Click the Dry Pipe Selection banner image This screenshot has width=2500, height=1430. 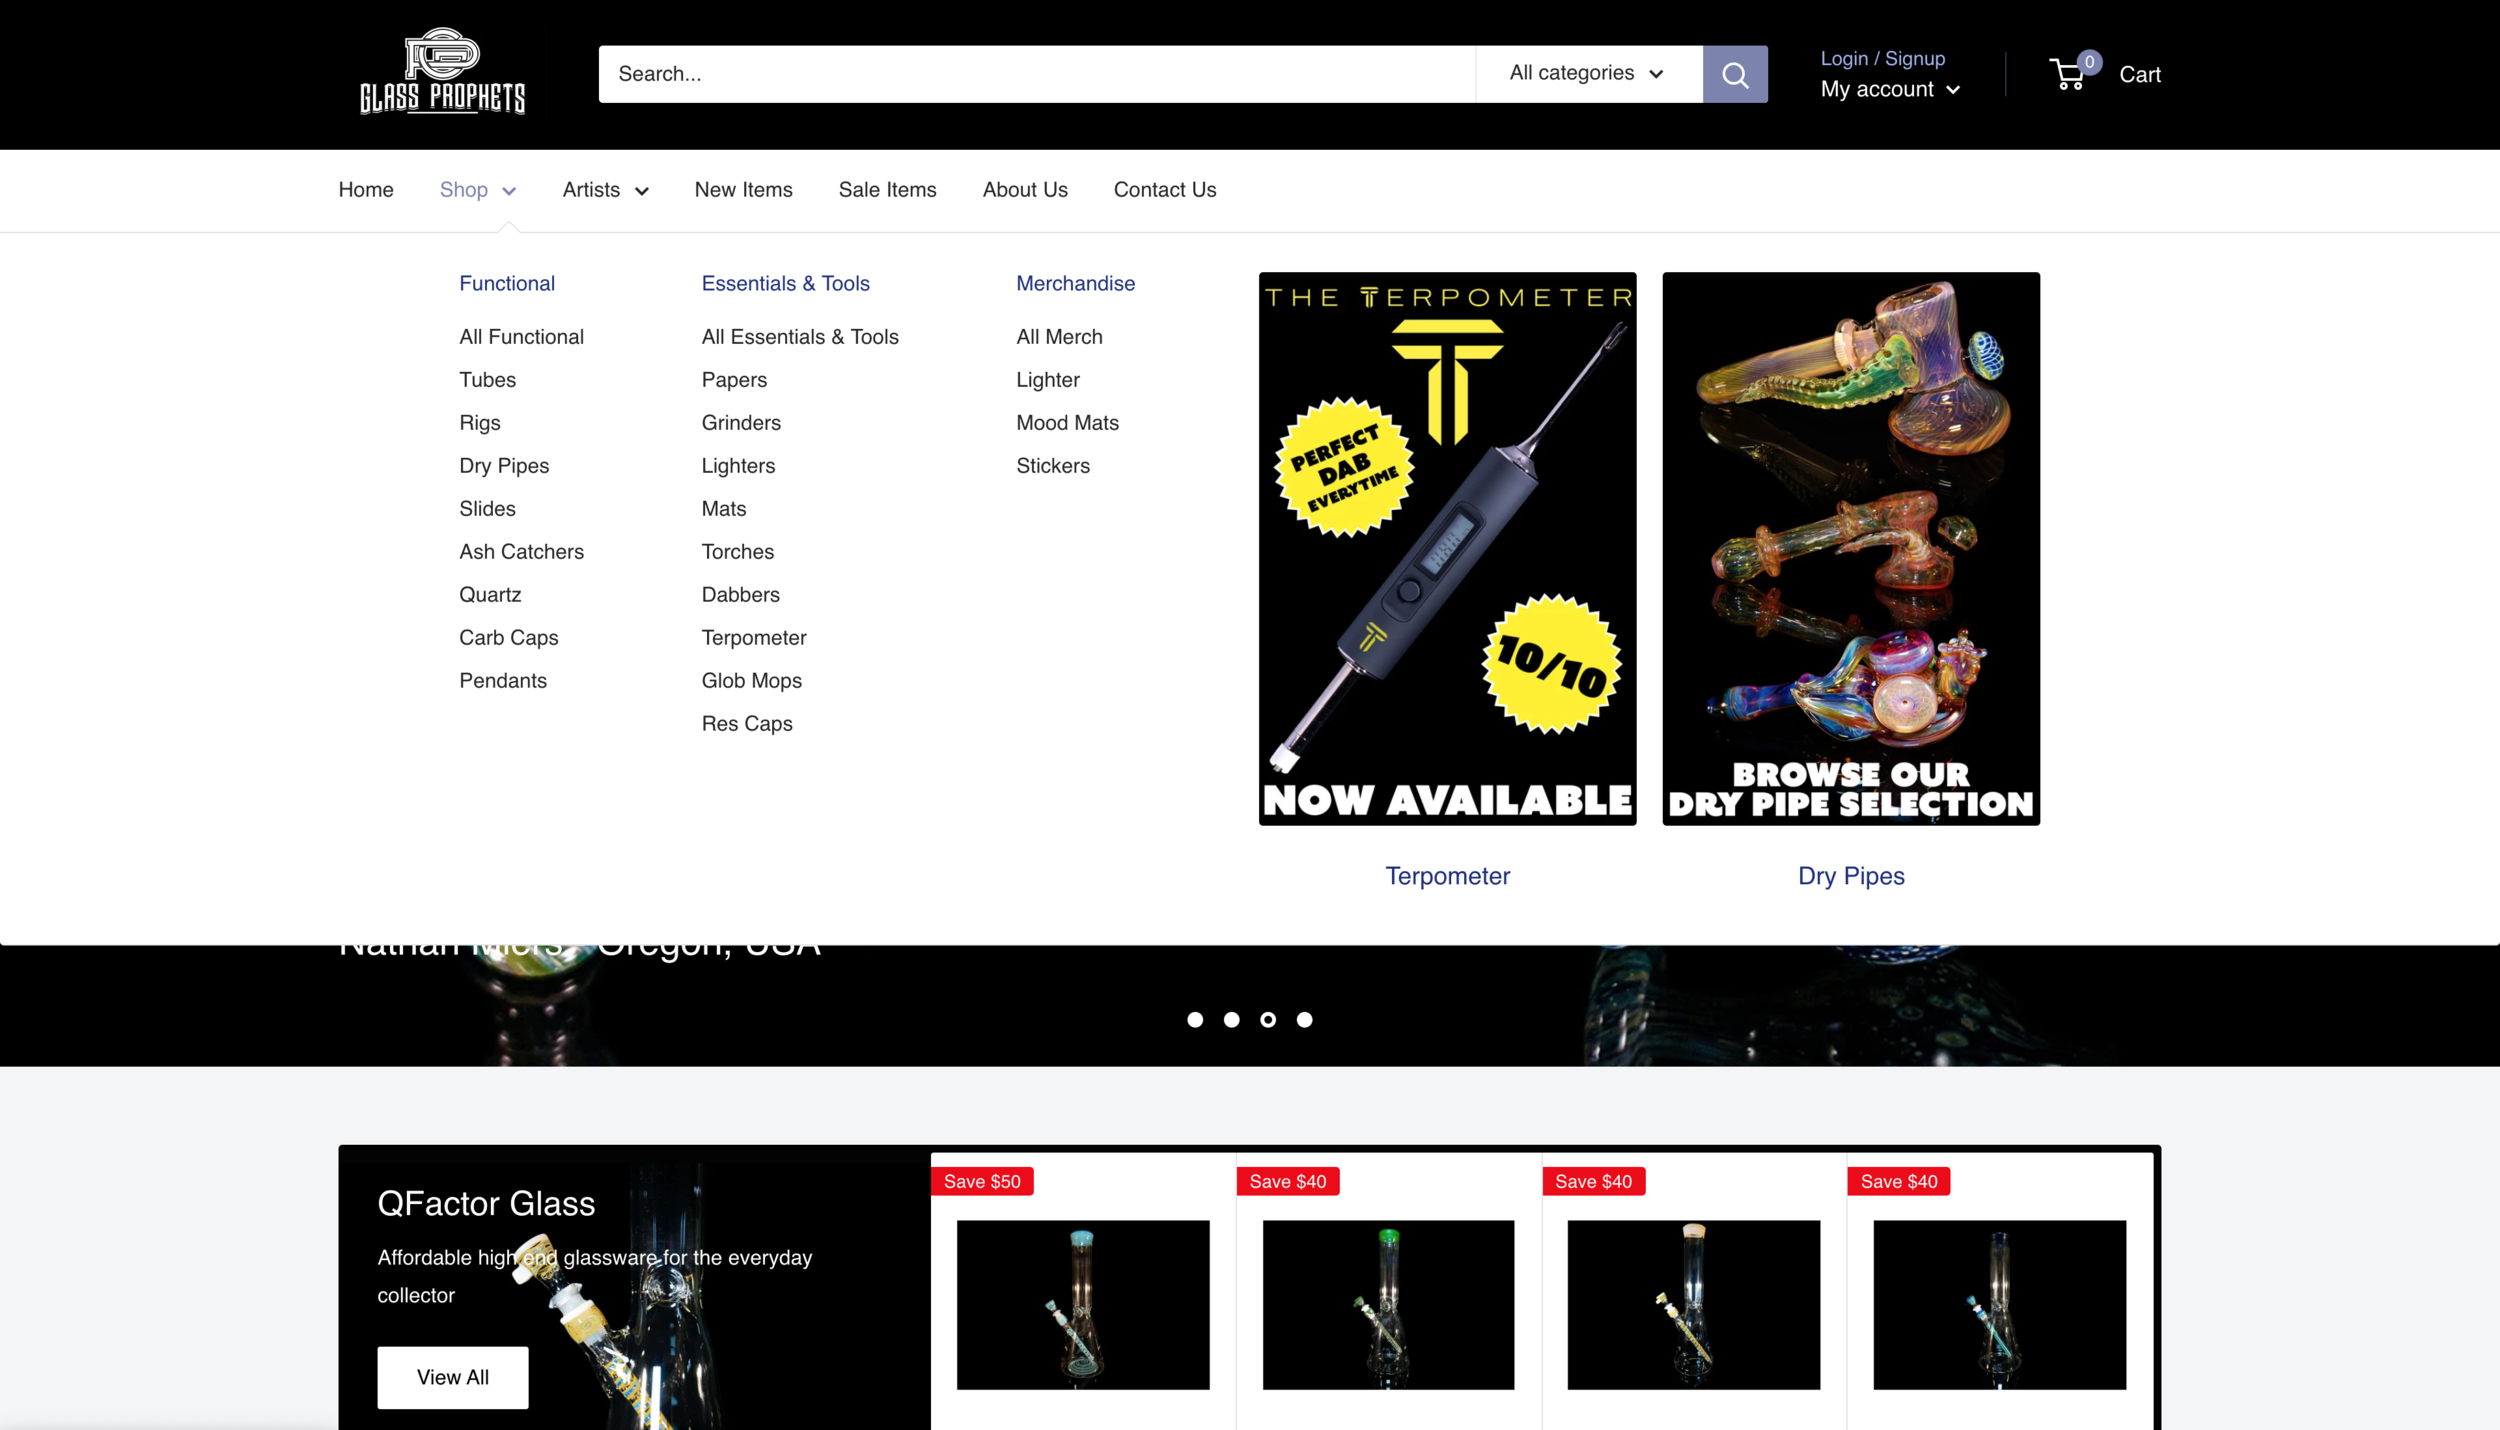pyautogui.click(x=1851, y=549)
